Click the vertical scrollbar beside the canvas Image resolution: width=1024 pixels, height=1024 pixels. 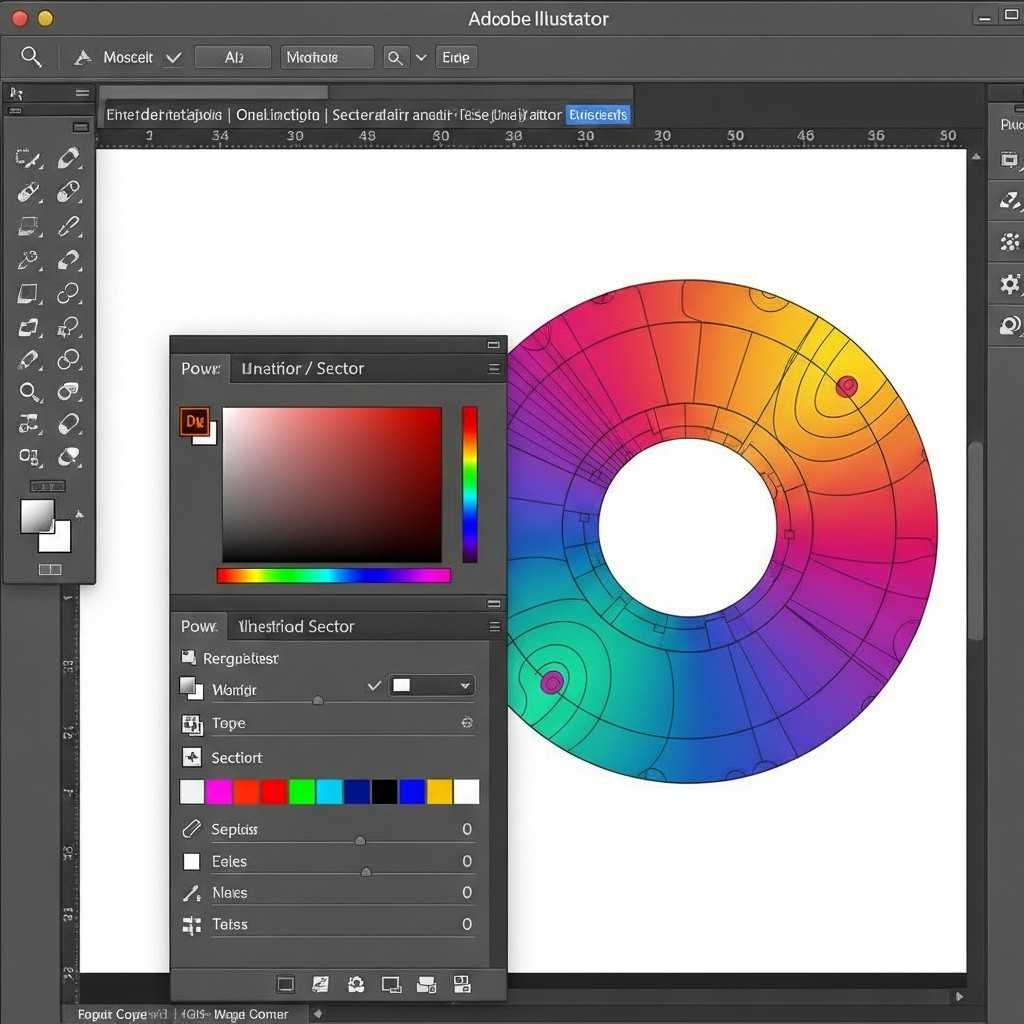point(976,541)
